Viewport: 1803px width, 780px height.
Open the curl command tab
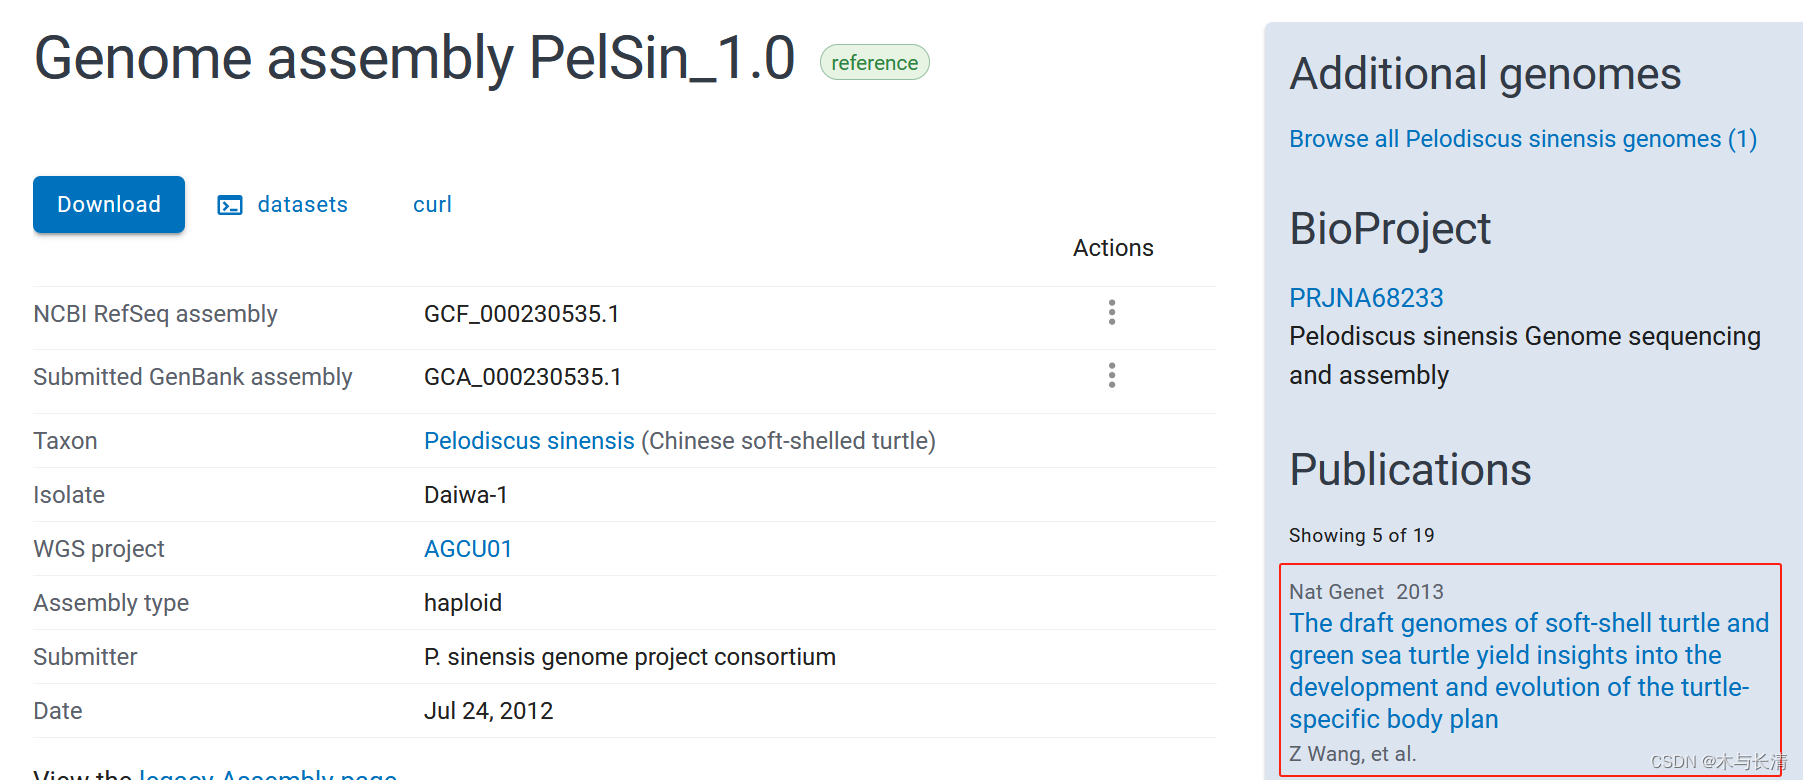[432, 204]
